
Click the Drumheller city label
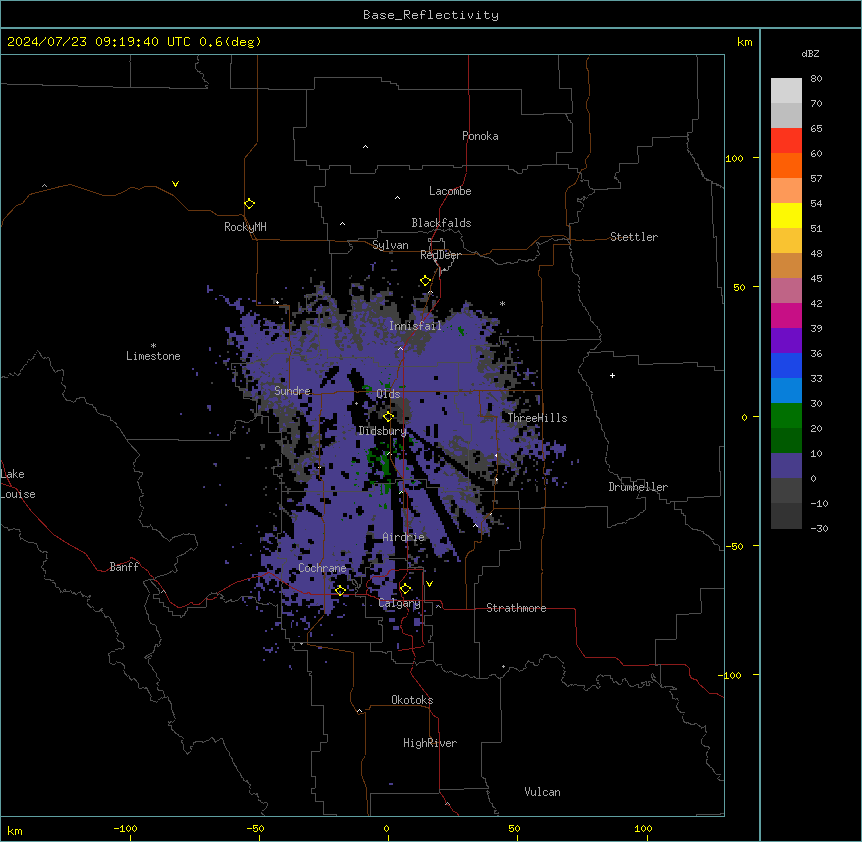click(x=638, y=487)
